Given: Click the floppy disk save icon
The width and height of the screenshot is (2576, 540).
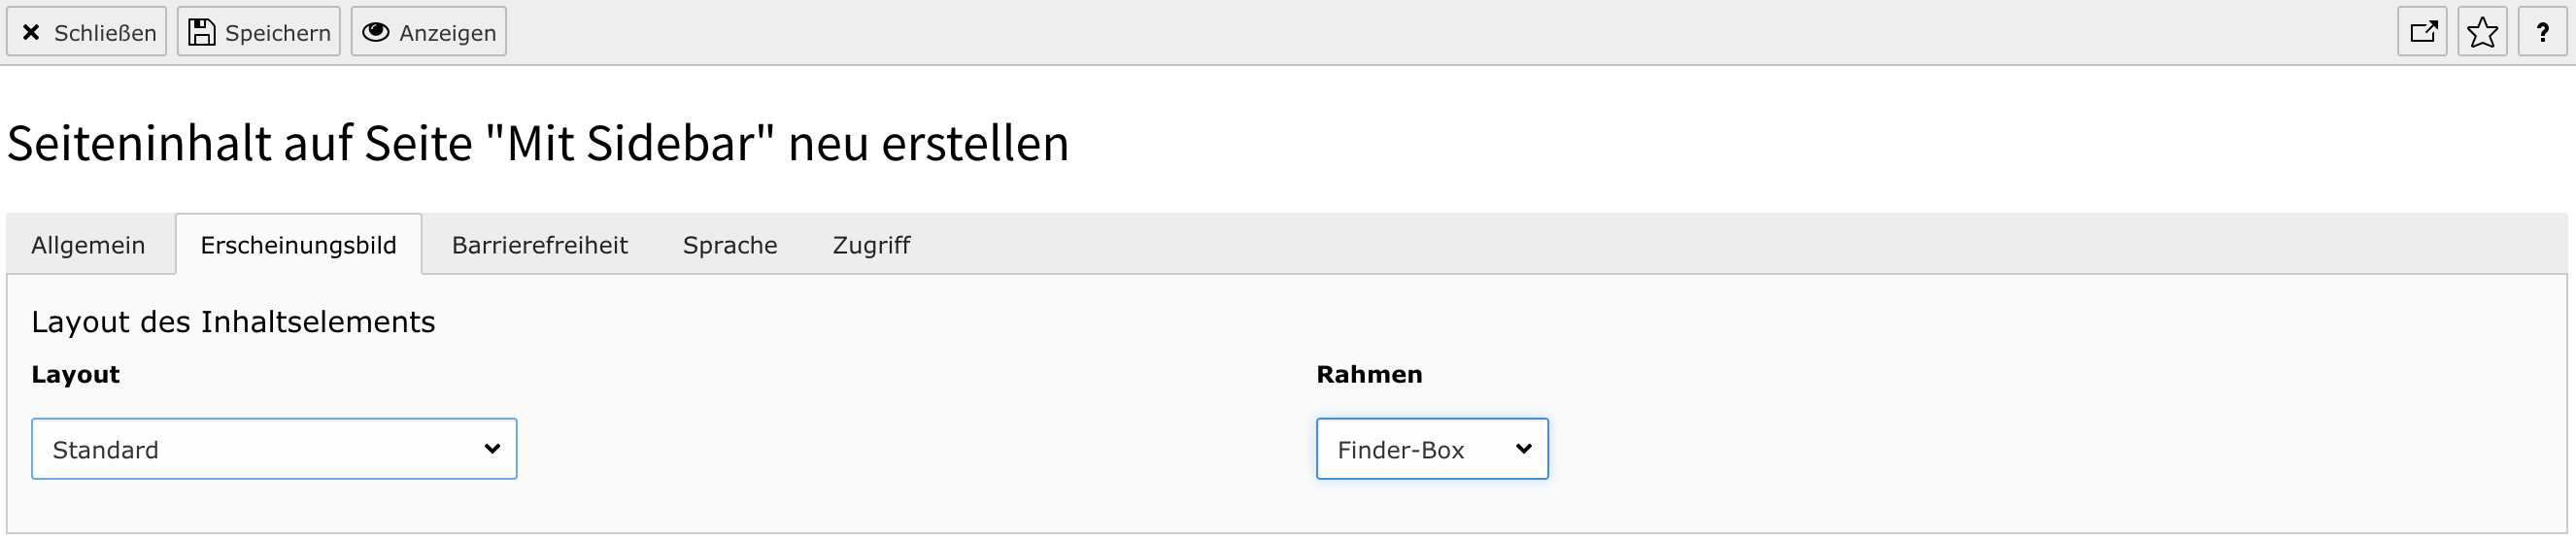Looking at the screenshot, I should [202, 32].
